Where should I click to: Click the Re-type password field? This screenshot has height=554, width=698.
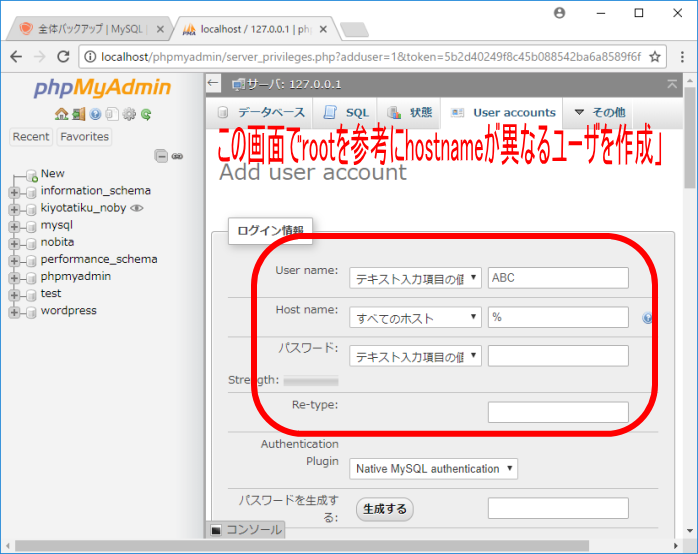558,412
